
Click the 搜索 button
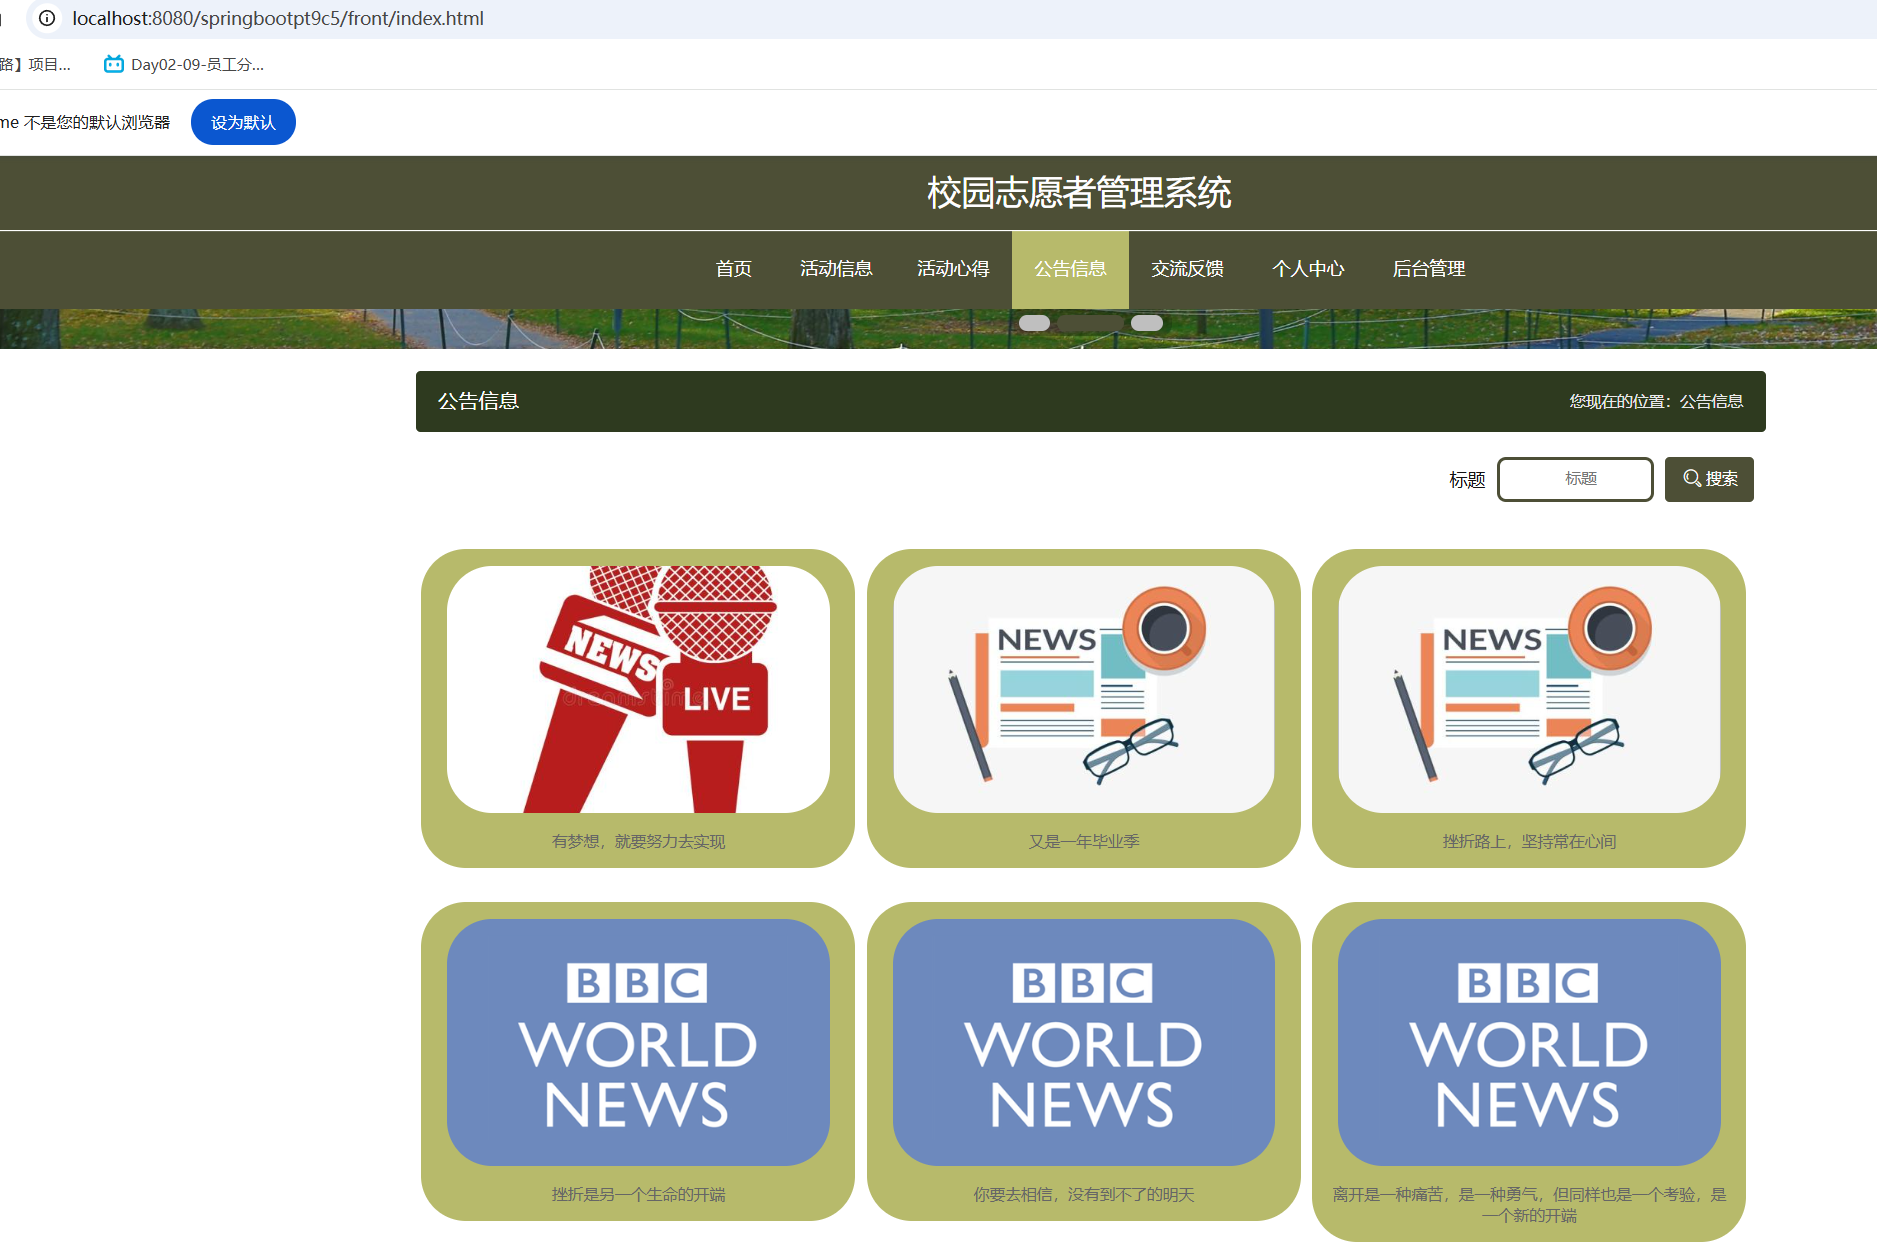coord(1709,479)
